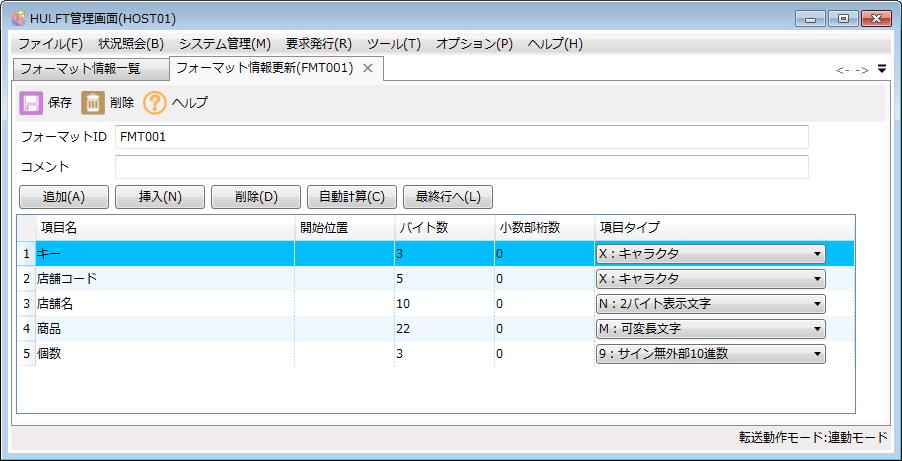Click the HULFT application title icon
The width and height of the screenshot is (902, 461).
point(17,17)
